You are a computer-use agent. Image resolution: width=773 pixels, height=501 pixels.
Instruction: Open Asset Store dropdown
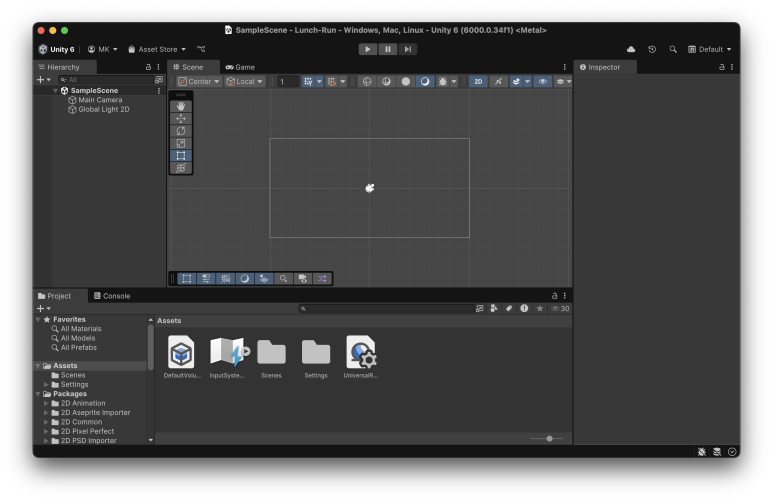157,49
